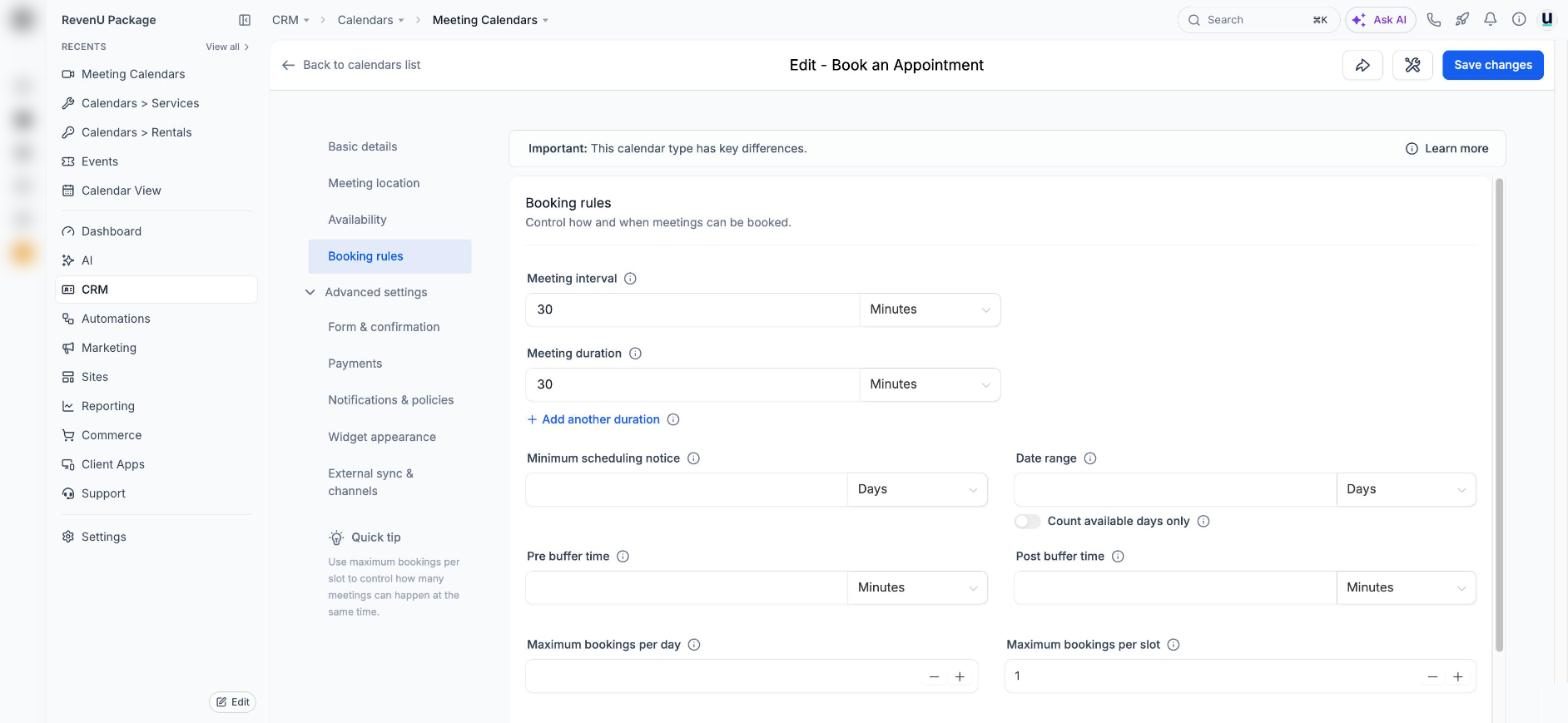Show Pre buffer time info tooltip
Image resolution: width=1568 pixels, height=723 pixels.
click(622, 557)
